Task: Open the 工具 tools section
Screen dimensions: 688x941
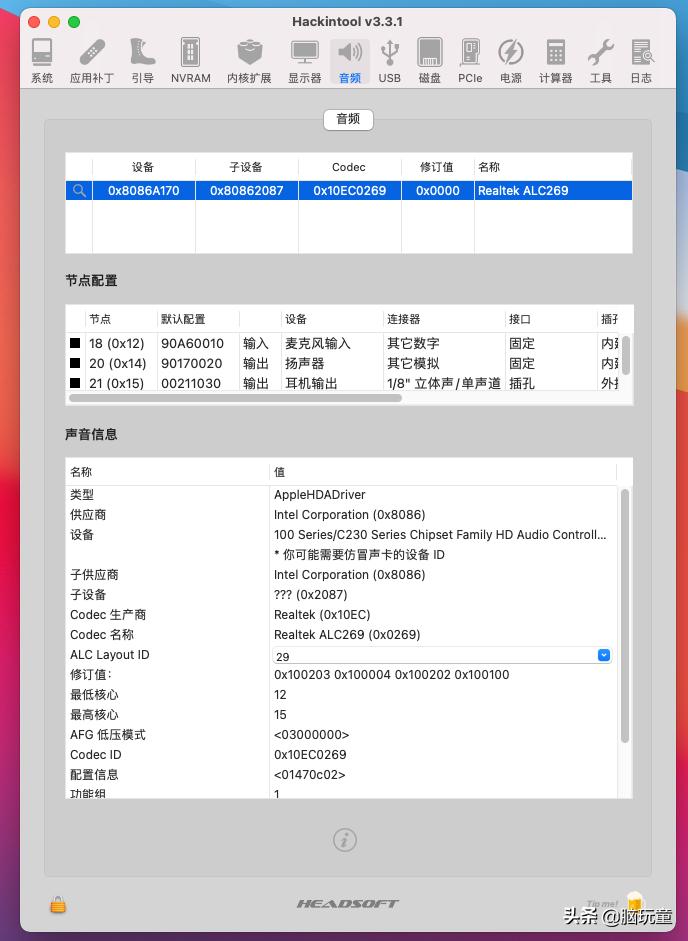Action: pyautogui.click(x=600, y=61)
